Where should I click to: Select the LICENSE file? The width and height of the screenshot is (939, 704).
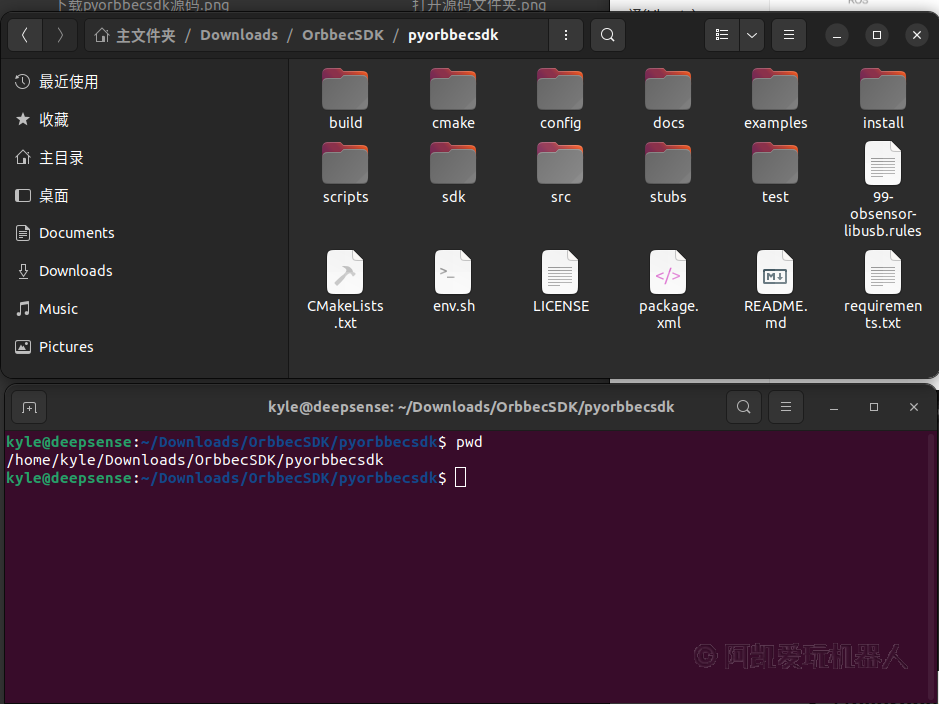click(x=561, y=282)
